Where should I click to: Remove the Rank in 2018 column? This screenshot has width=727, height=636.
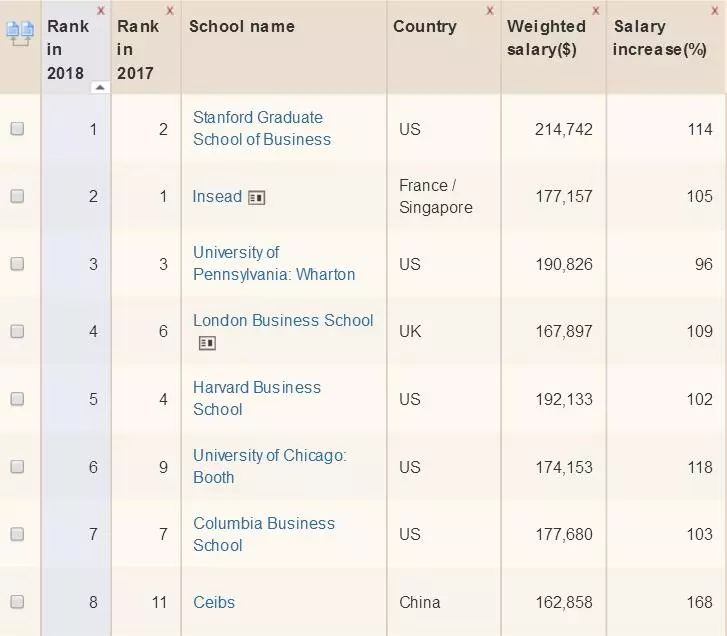tap(100, 10)
